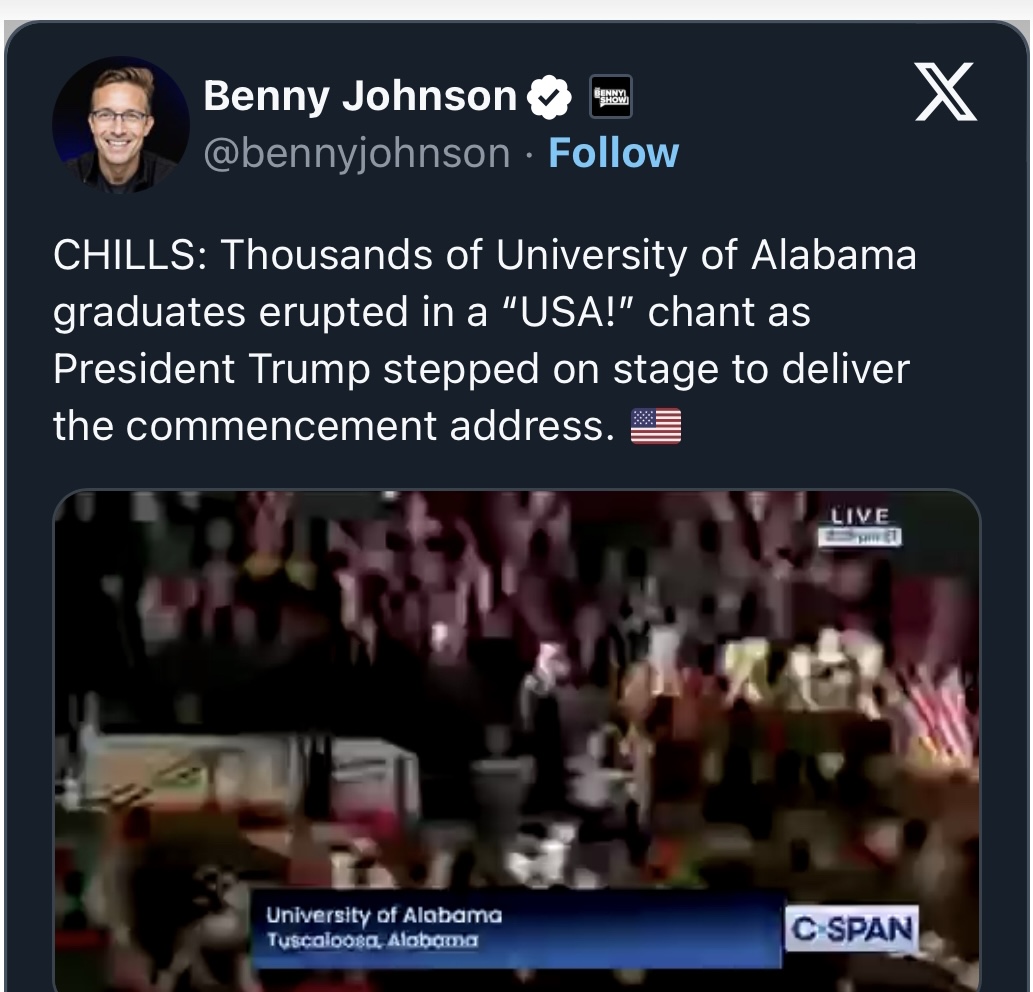Follow the @bennyjohnson account
The image size is (1033, 992).
[x=613, y=153]
